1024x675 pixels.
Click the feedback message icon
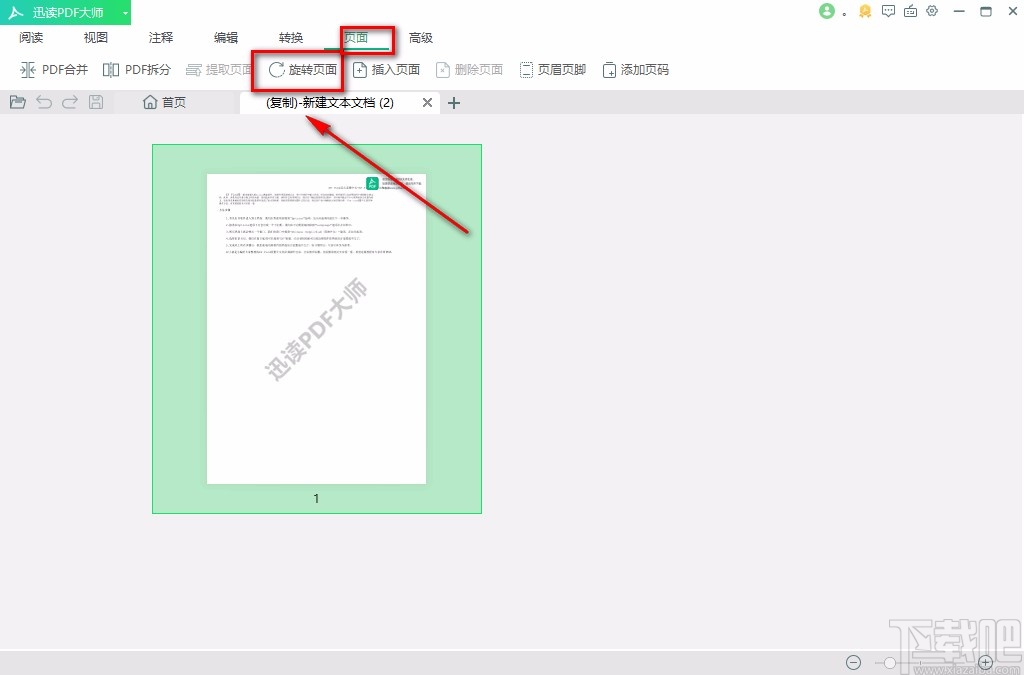[x=888, y=11]
